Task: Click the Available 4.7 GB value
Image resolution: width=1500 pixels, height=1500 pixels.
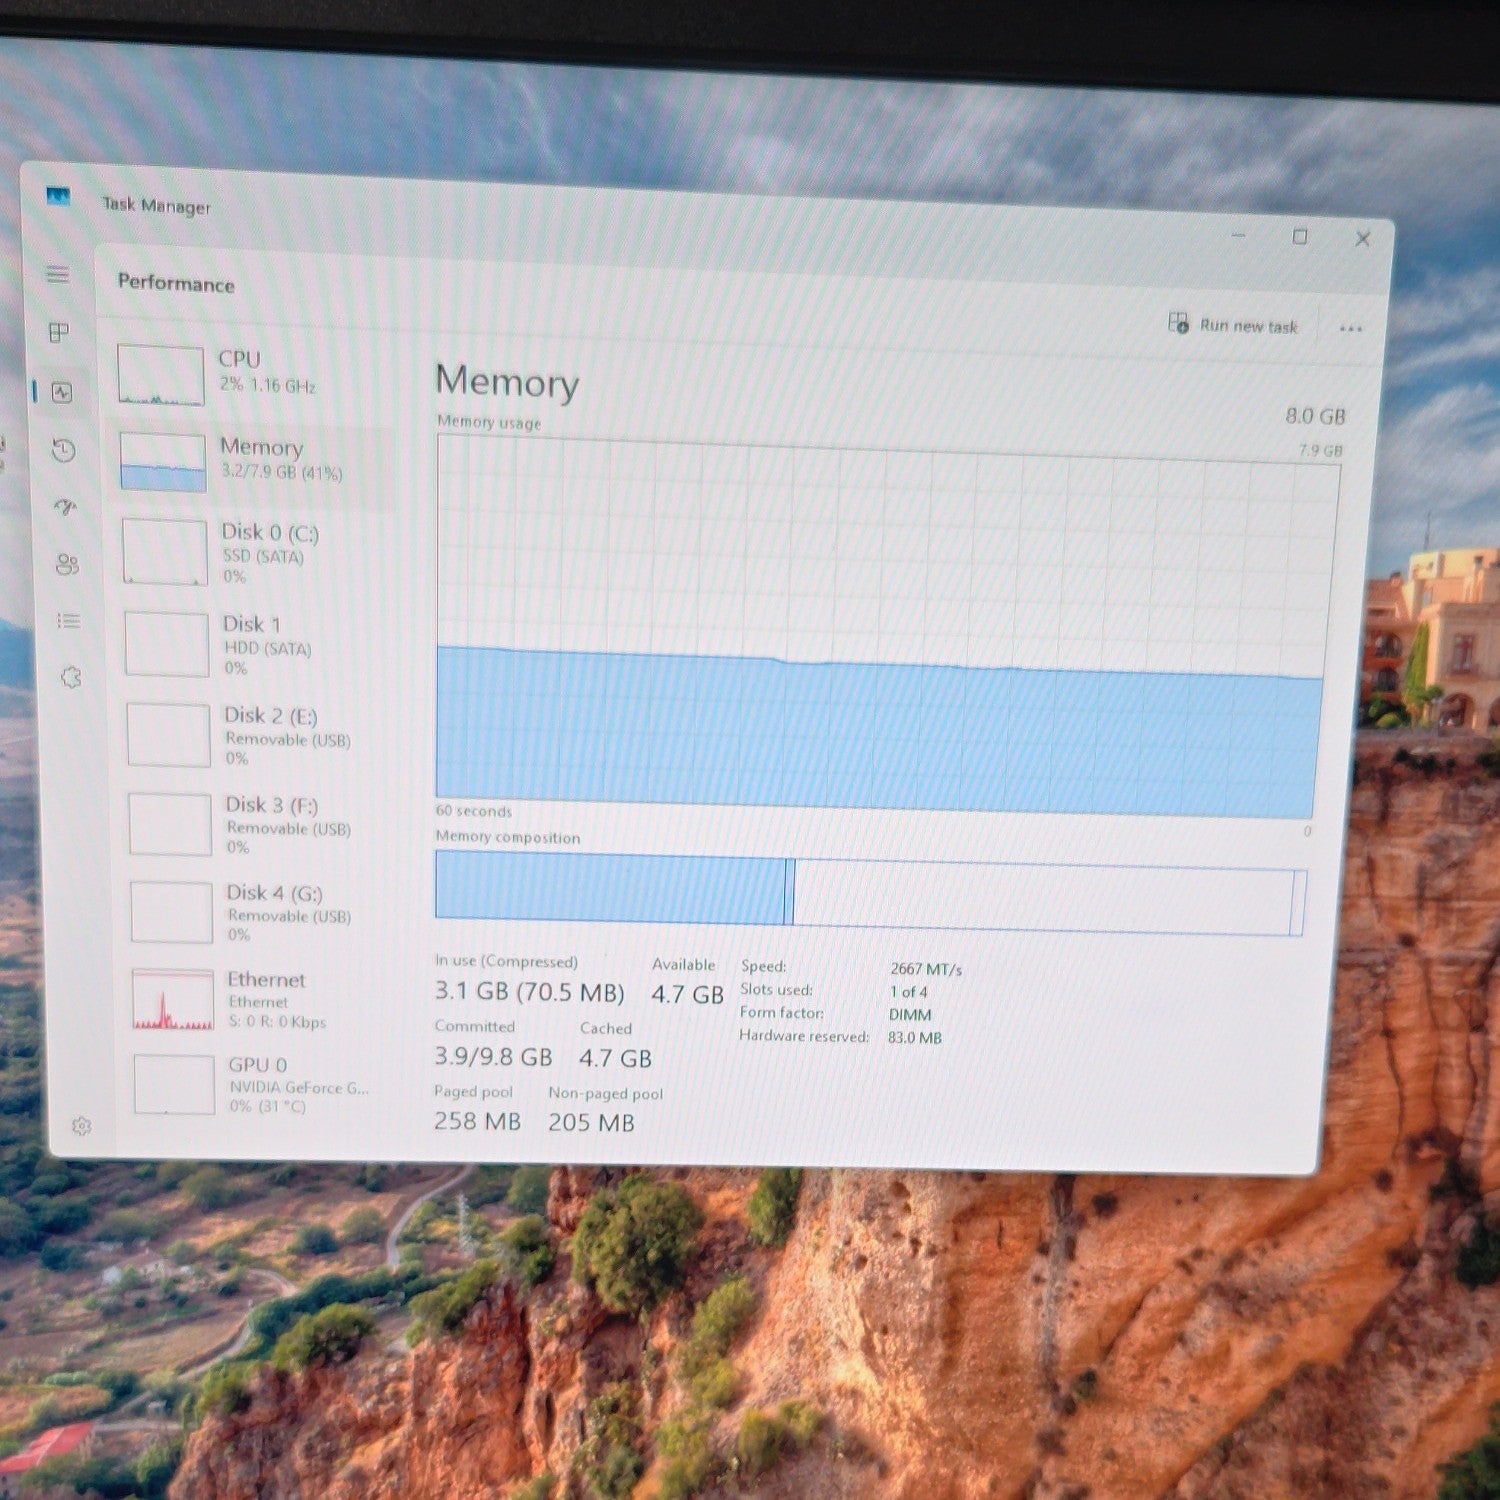Action: 687,994
